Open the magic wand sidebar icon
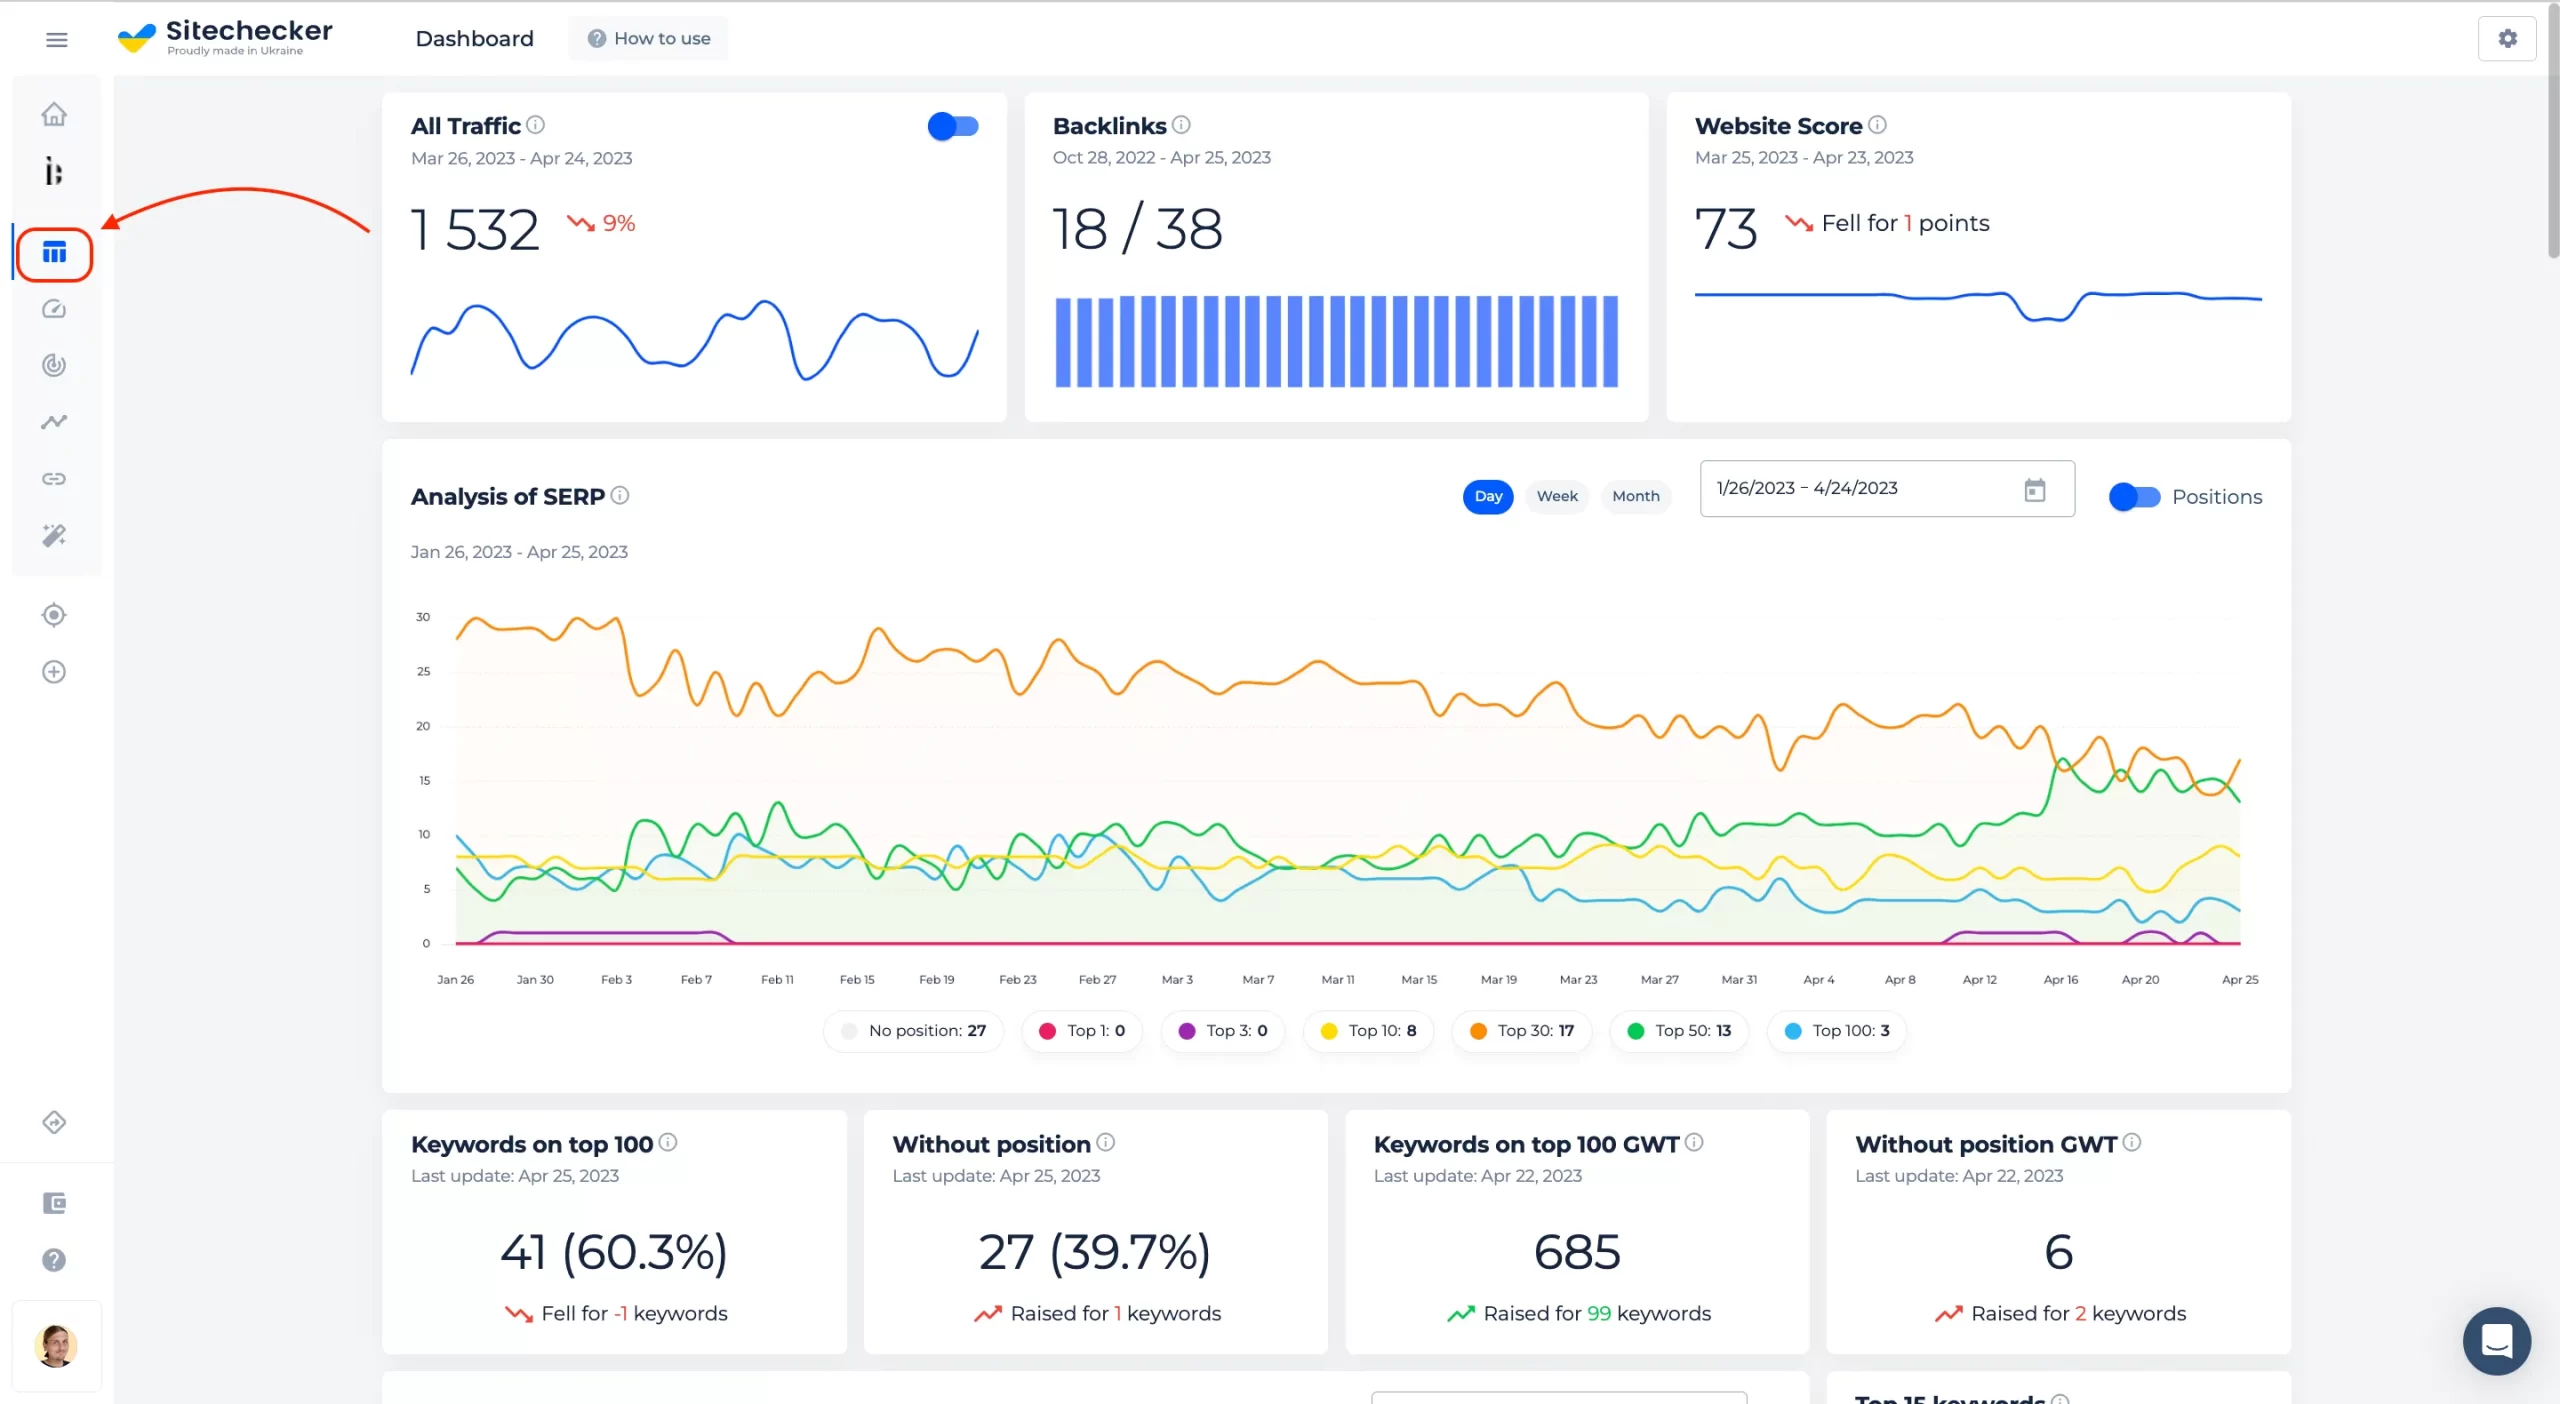This screenshot has width=2560, height=1404. [x=54, y=535]
